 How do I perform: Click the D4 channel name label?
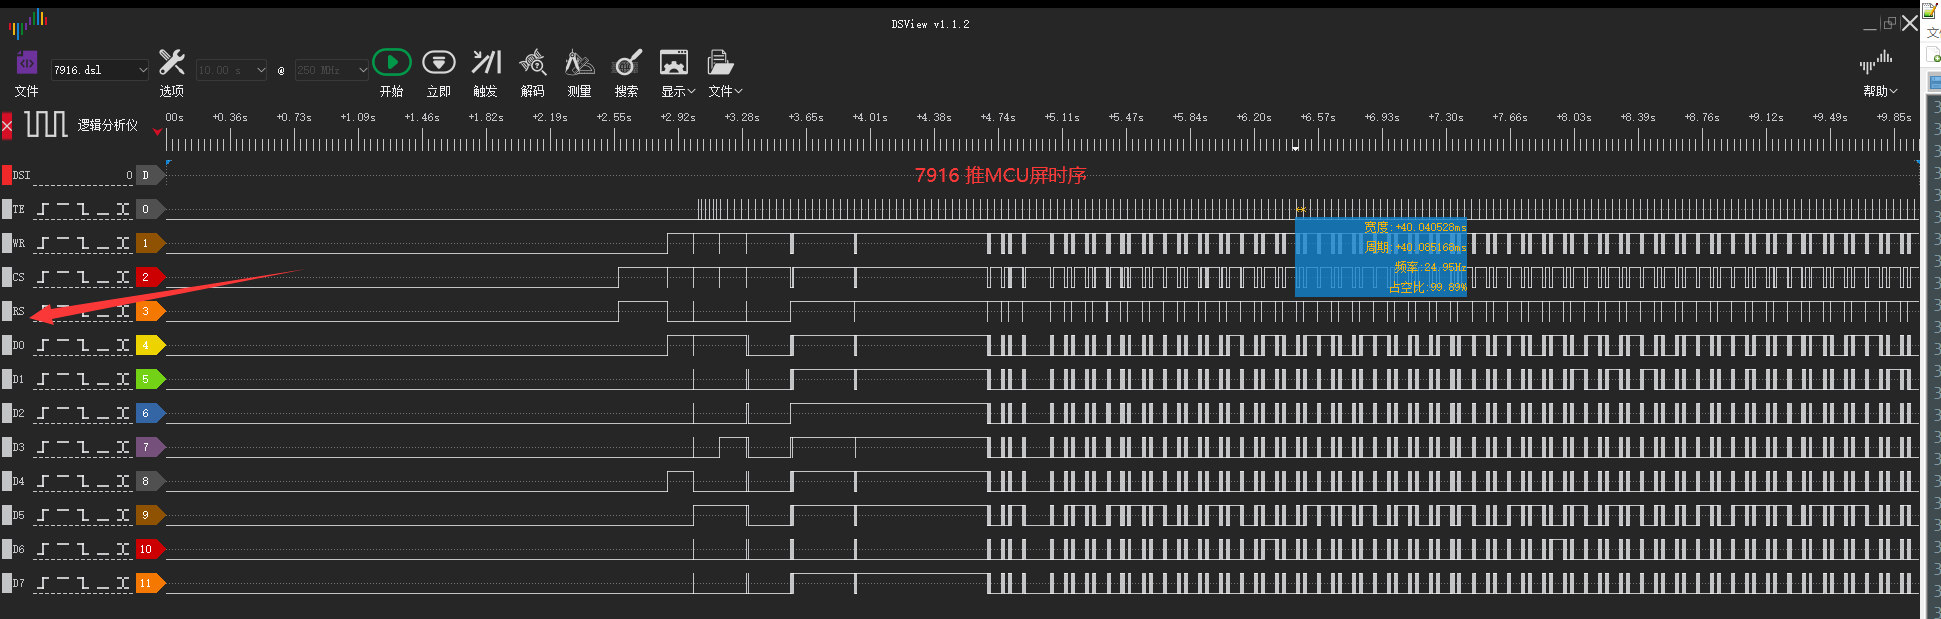[19, 481]
